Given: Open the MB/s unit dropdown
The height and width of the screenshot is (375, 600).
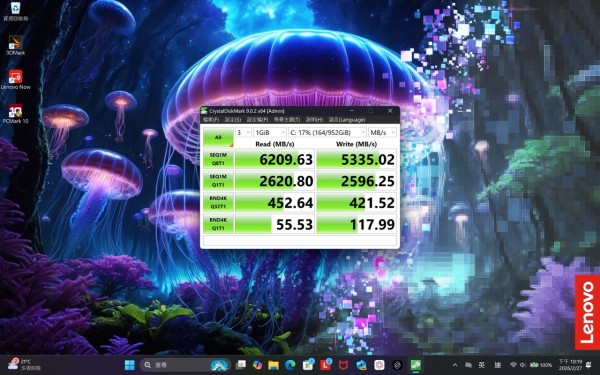Looking at the screenshot, I should click(x=382, y=132).
